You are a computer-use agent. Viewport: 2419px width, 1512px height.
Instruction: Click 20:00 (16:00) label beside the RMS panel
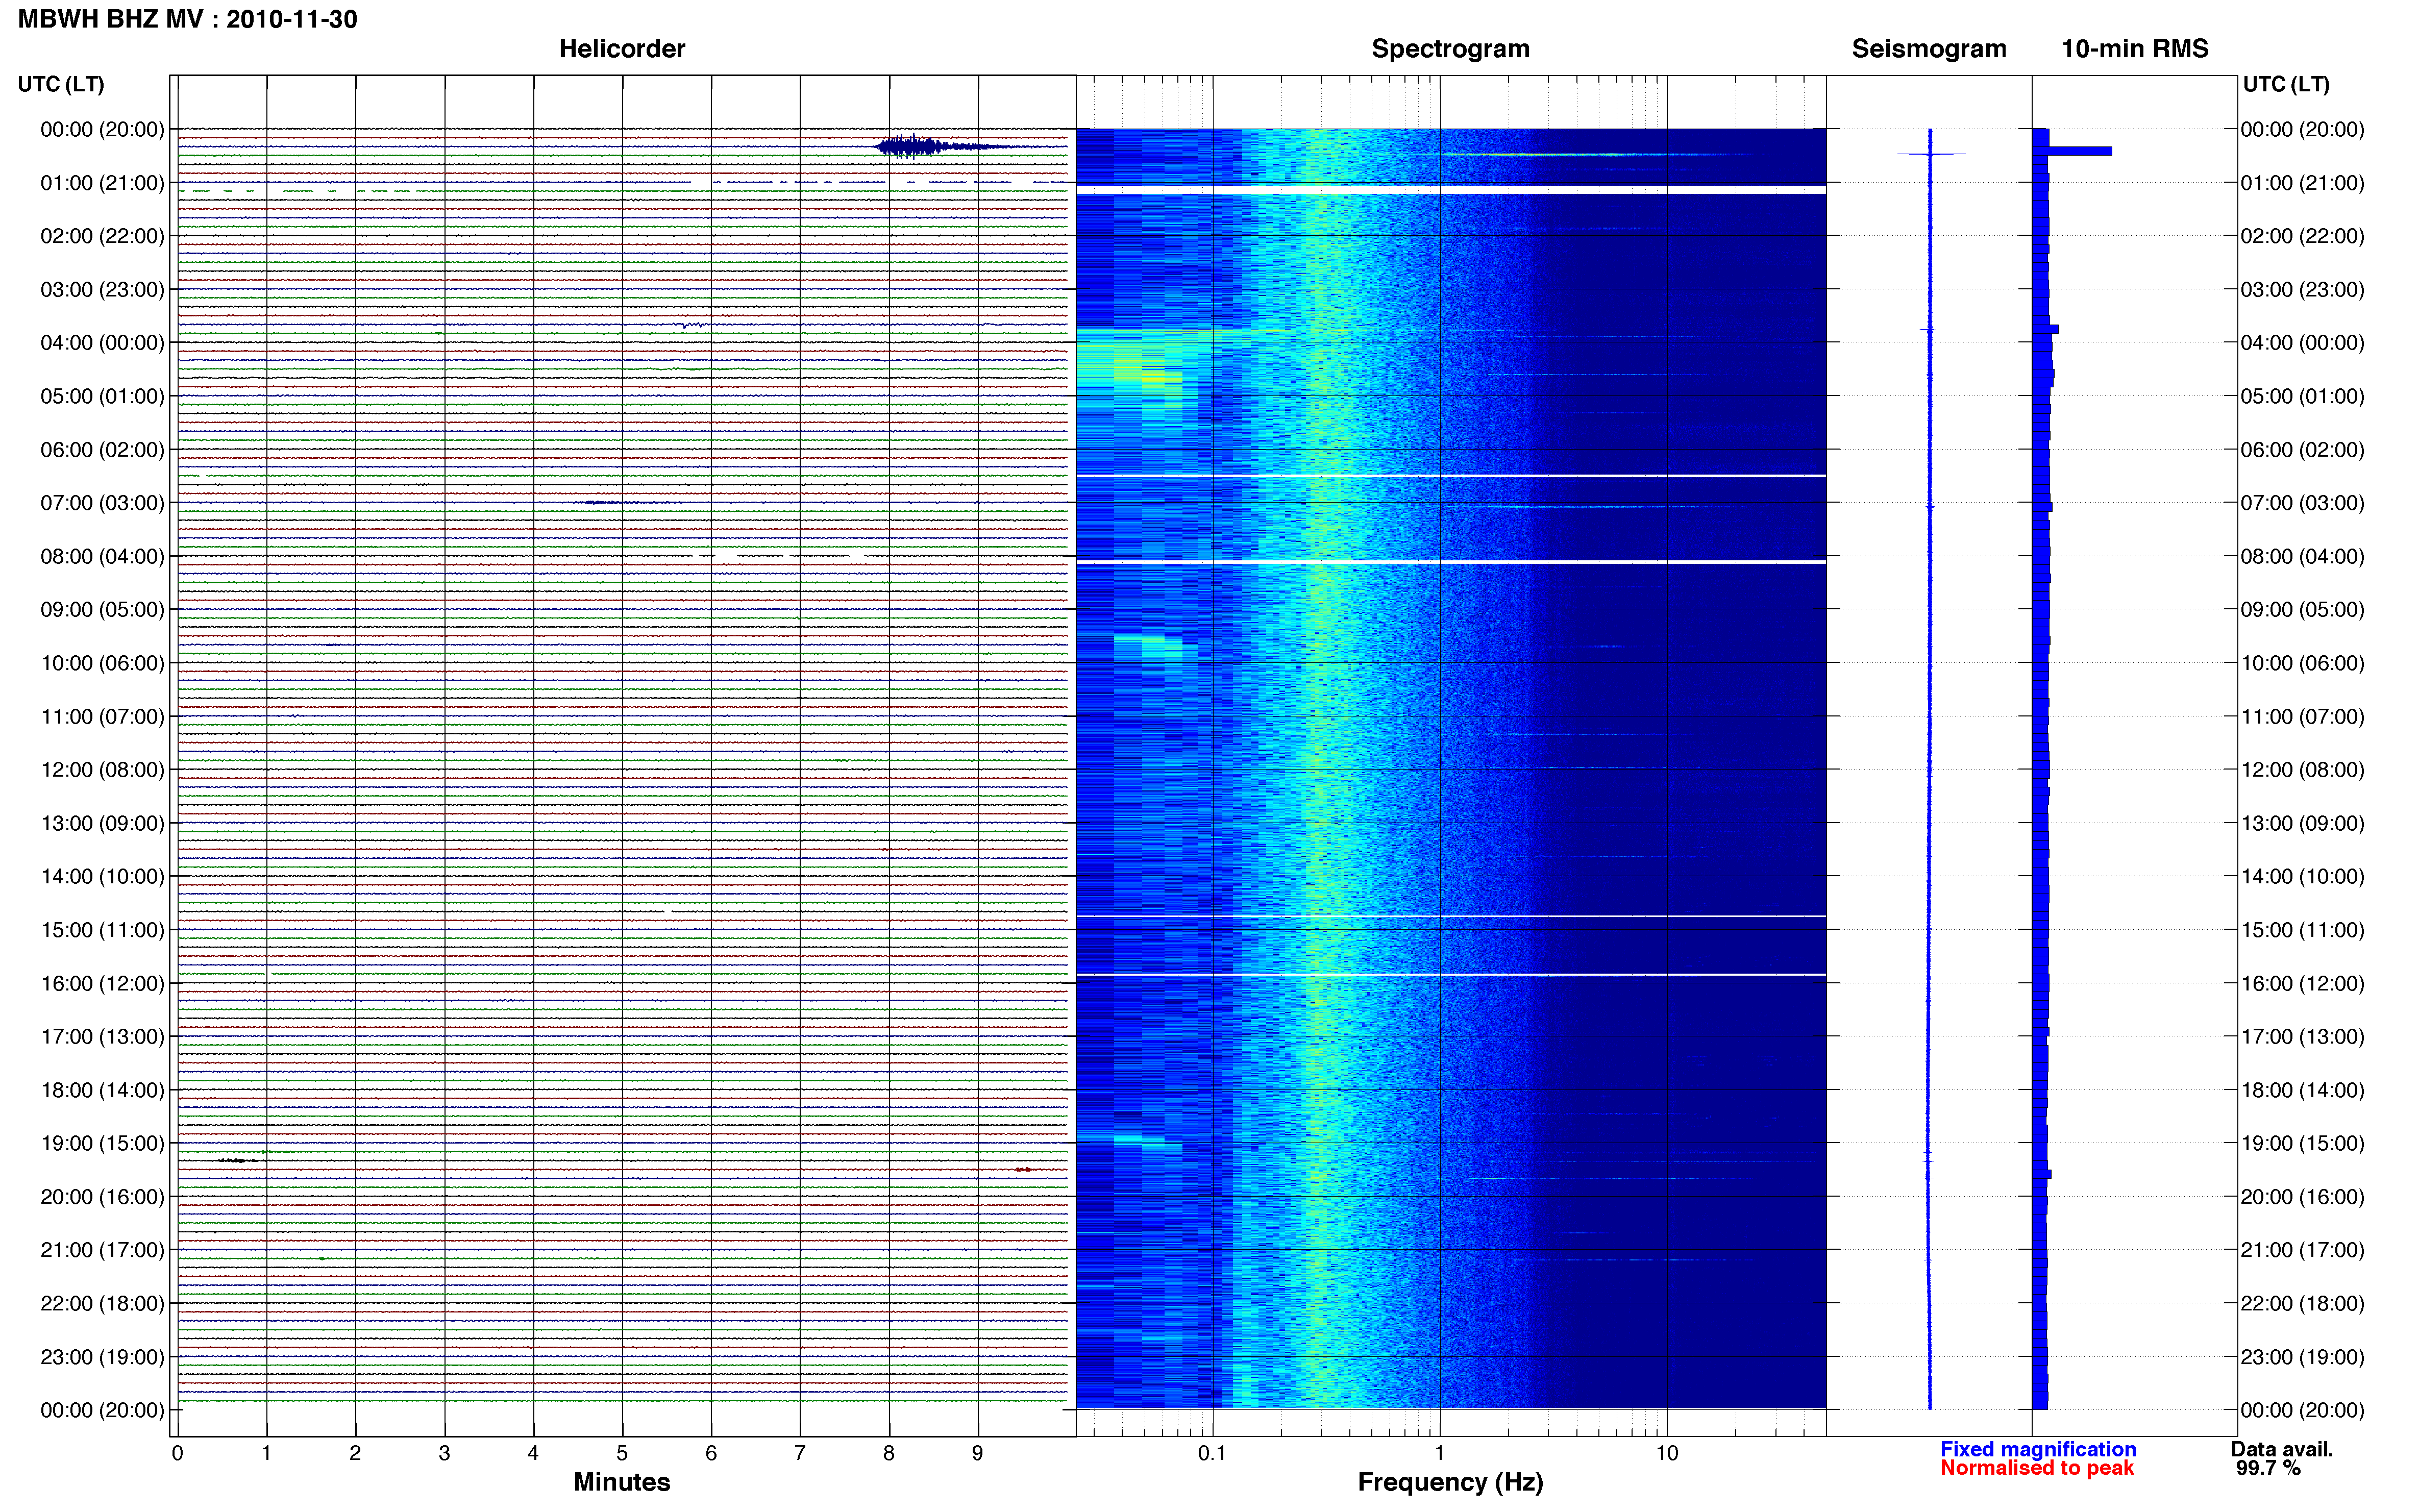tap(2302, 1196)
